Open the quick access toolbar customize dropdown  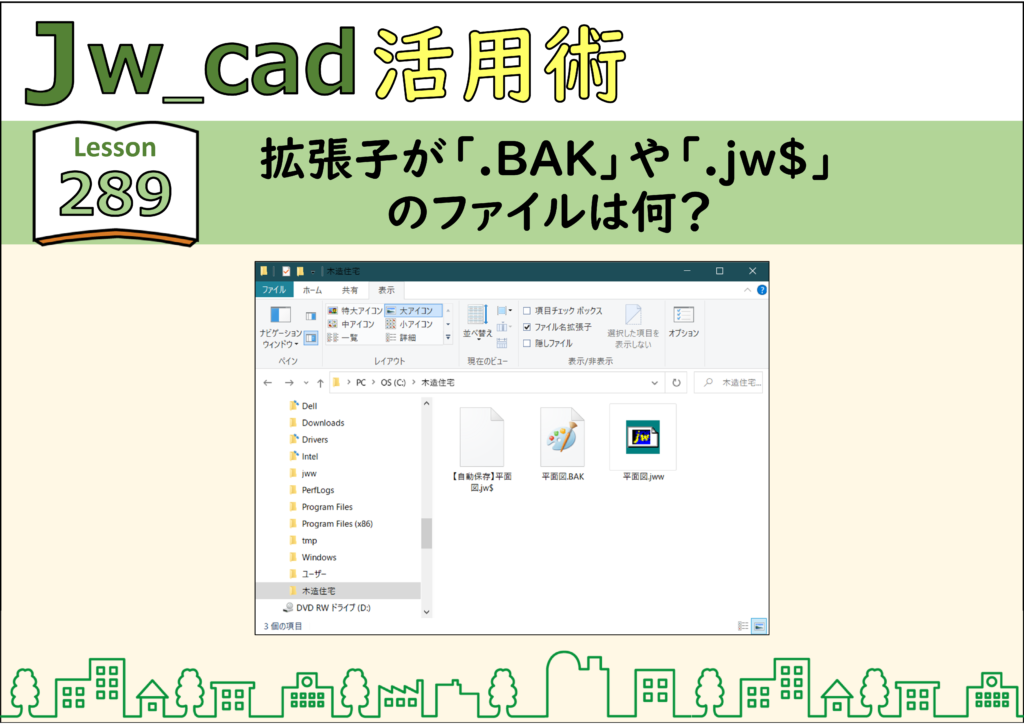(x=313, y=272)
